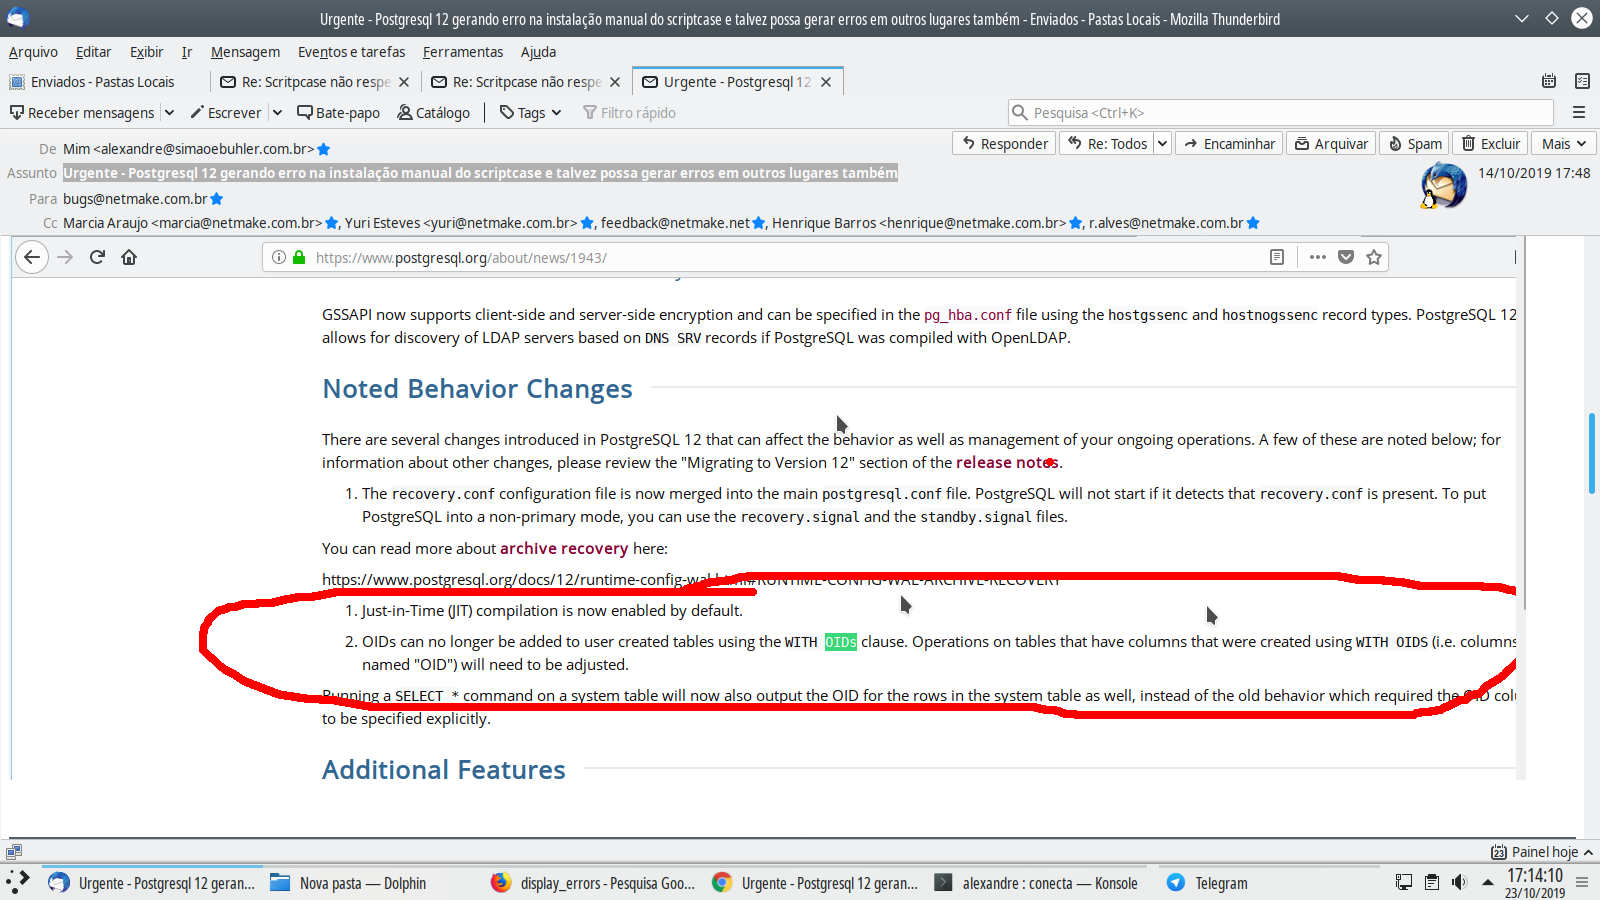The height and width of the screenshot is (900, 1600).
Task: Click the Encaminhar button
Action: point(1229,144)
